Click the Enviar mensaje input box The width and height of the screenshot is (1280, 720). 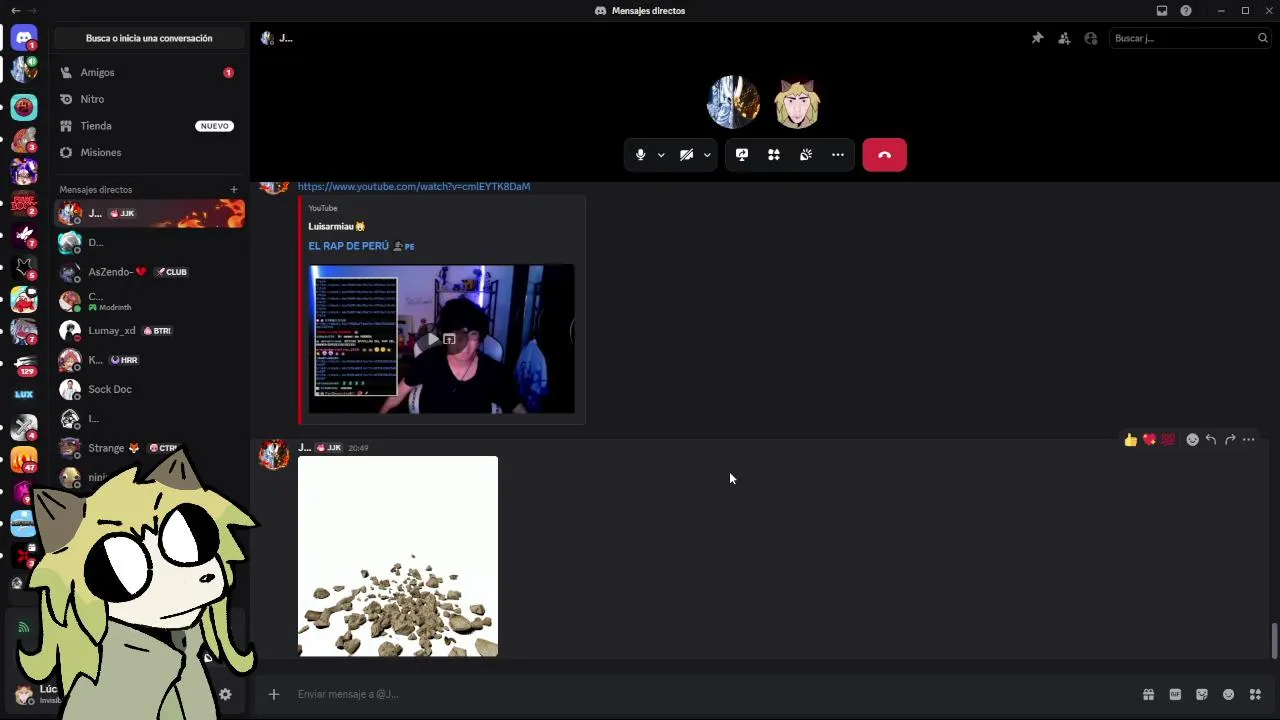point(710,694)
